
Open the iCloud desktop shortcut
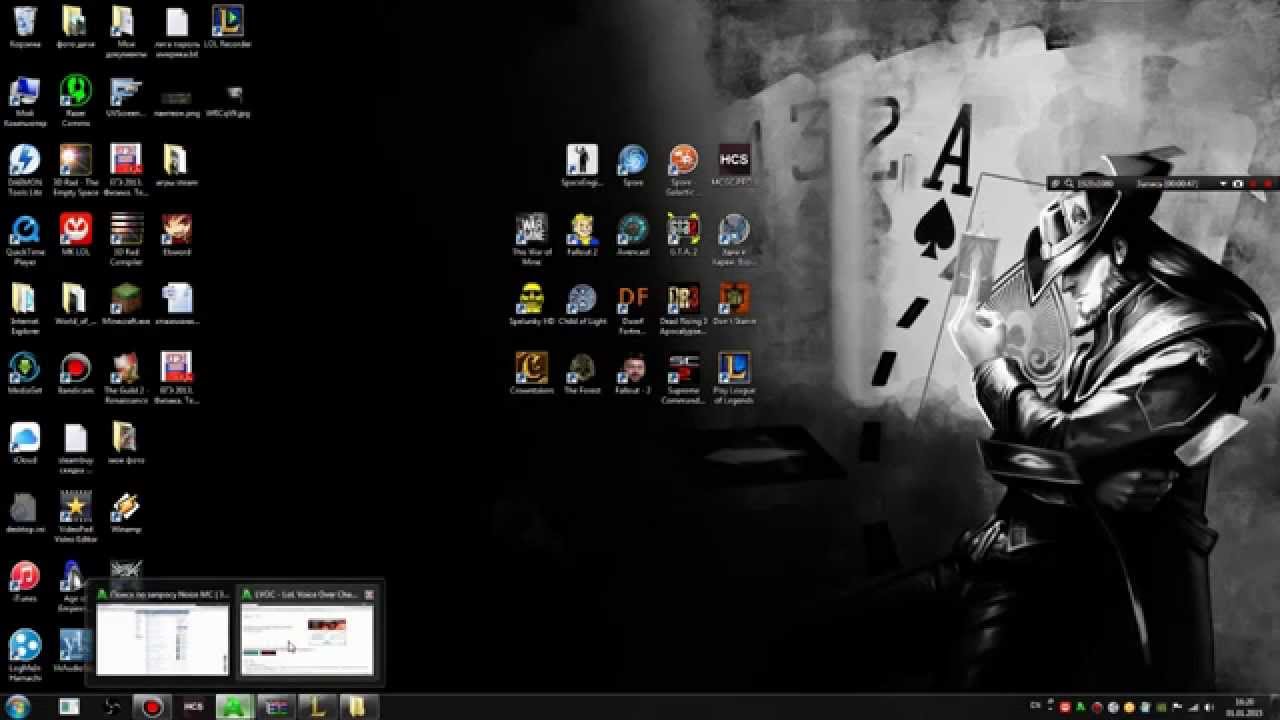(x=25, y=442)
